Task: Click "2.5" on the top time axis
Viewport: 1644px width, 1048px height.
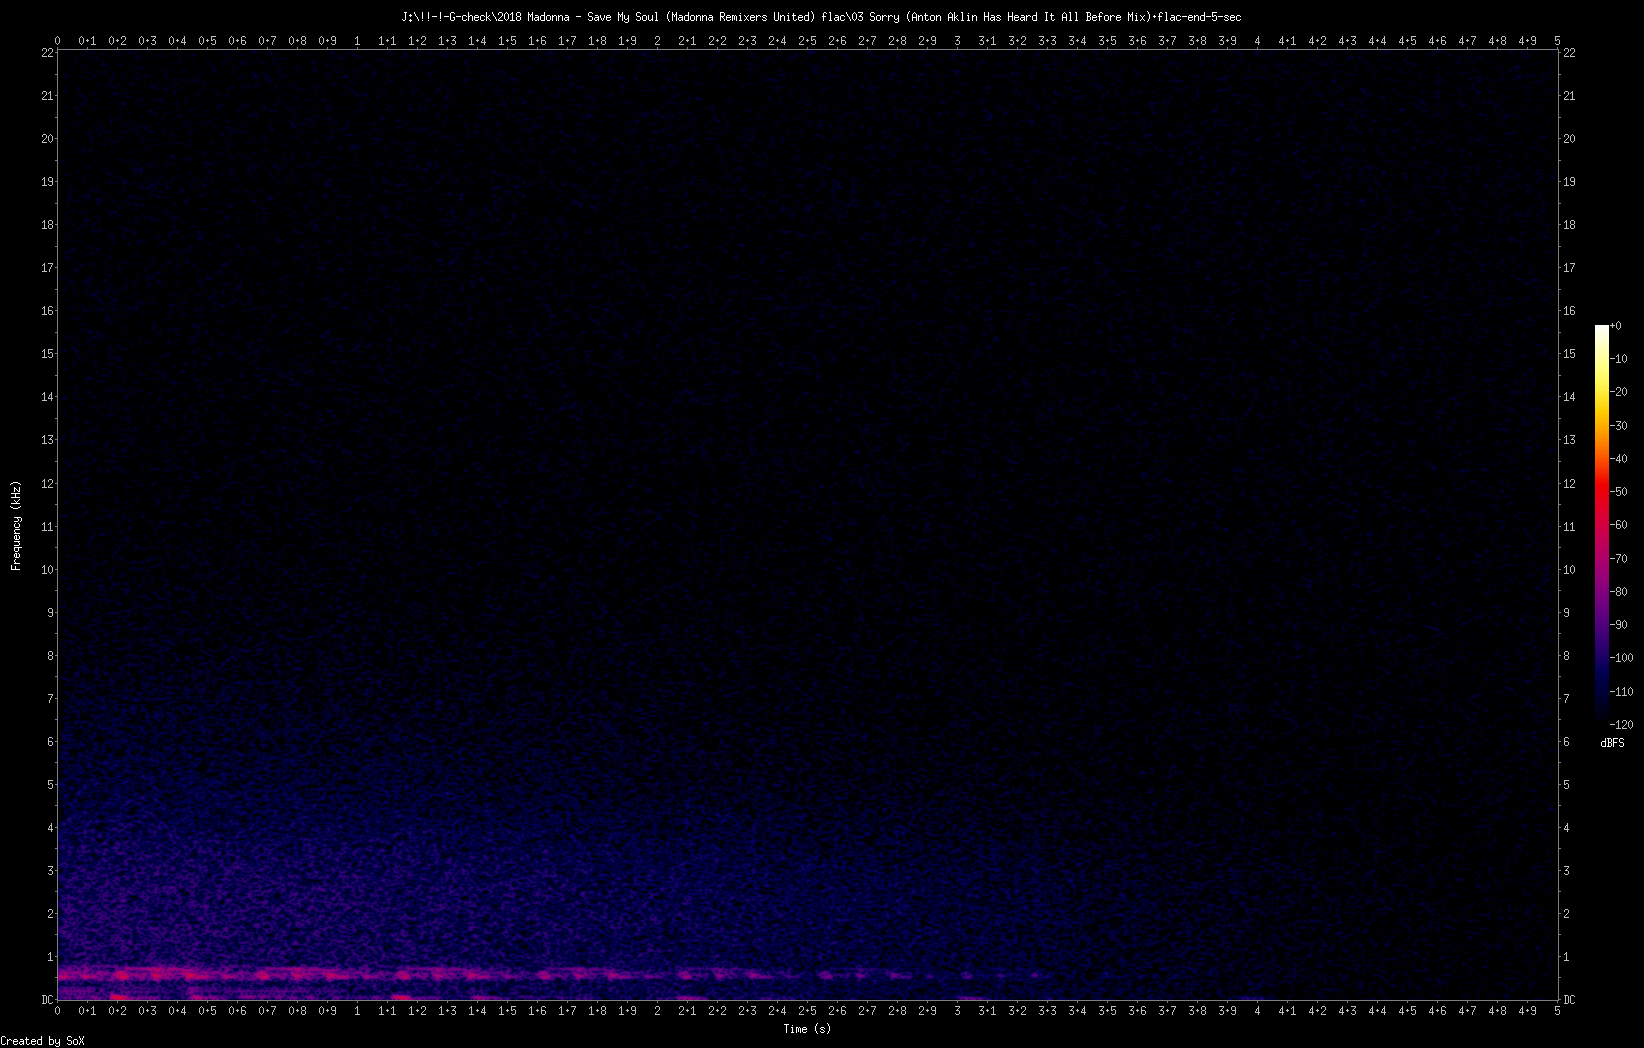Action: (807, 41)
